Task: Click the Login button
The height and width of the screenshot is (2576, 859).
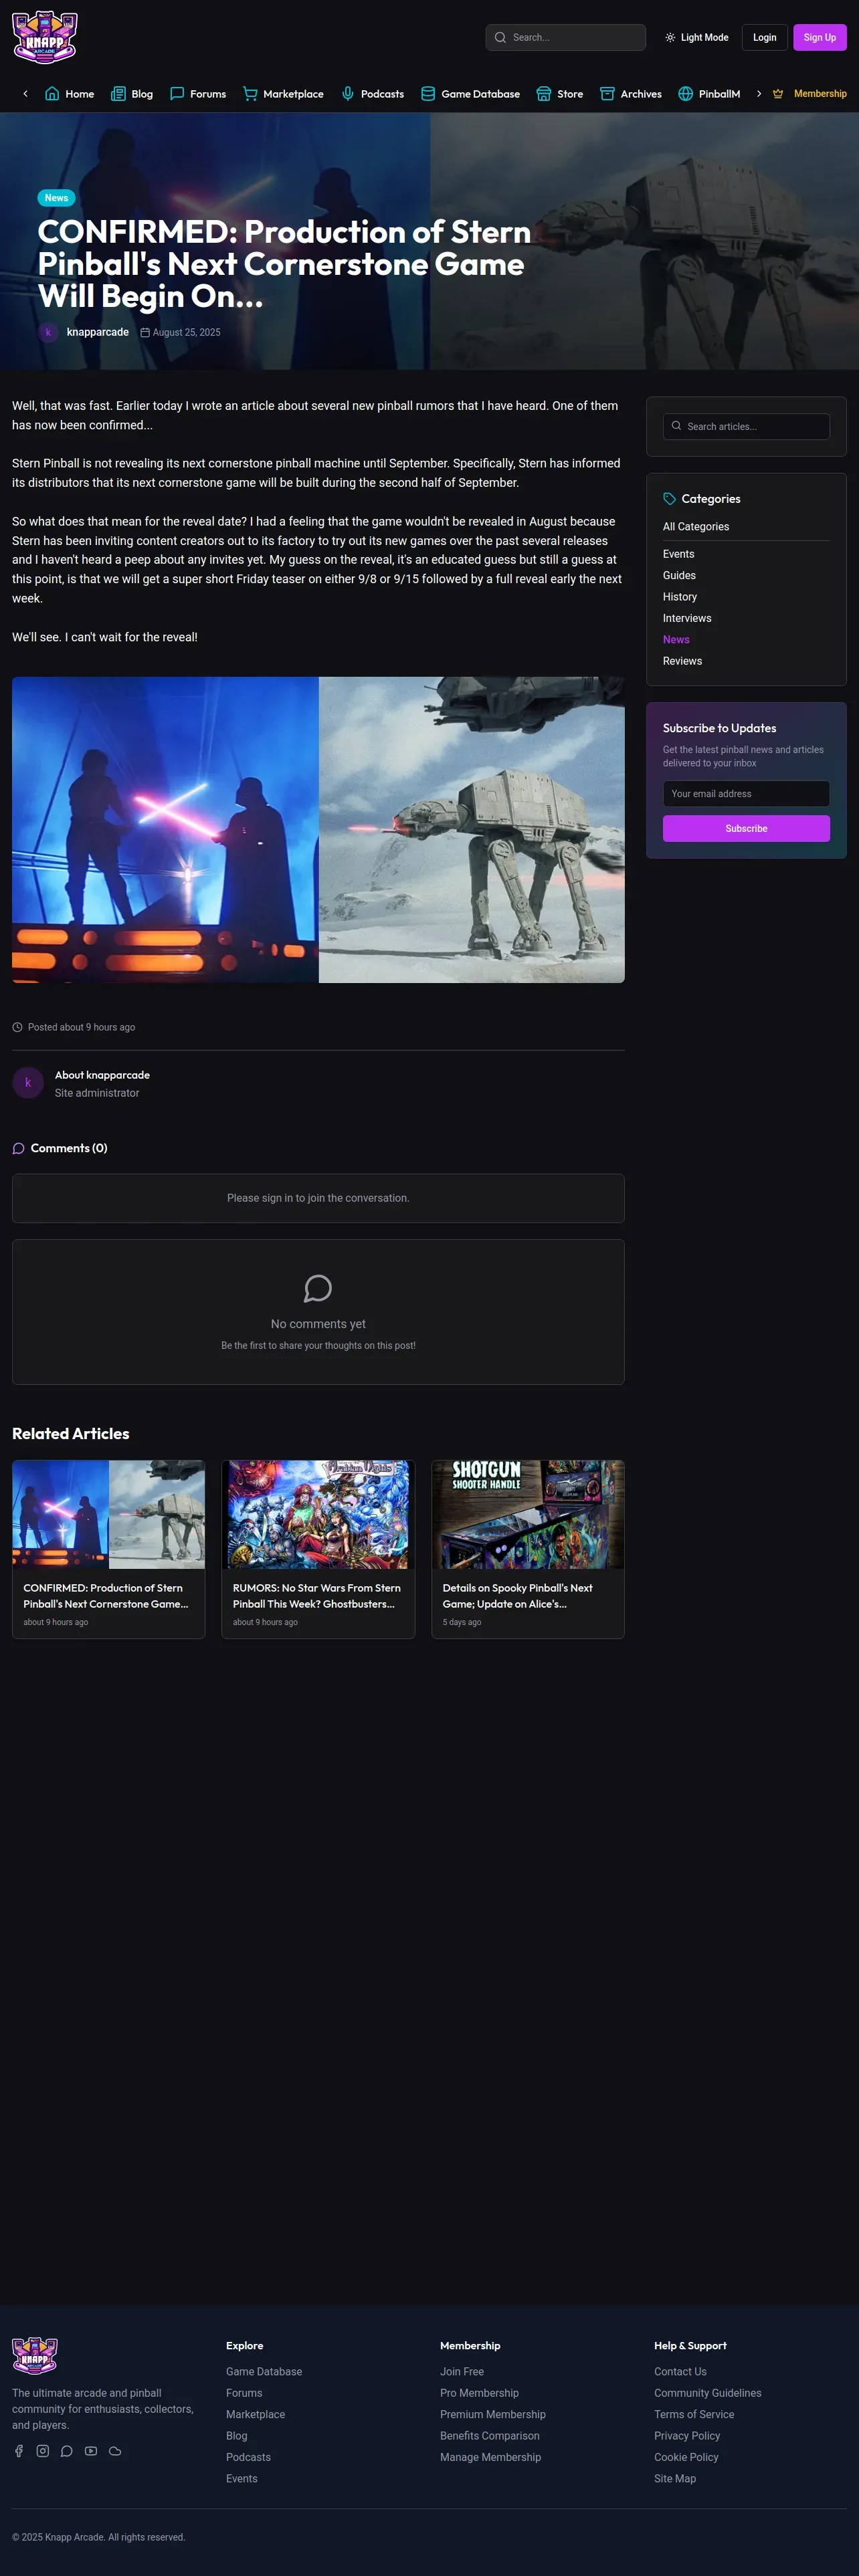Action: tap(765, 38)
